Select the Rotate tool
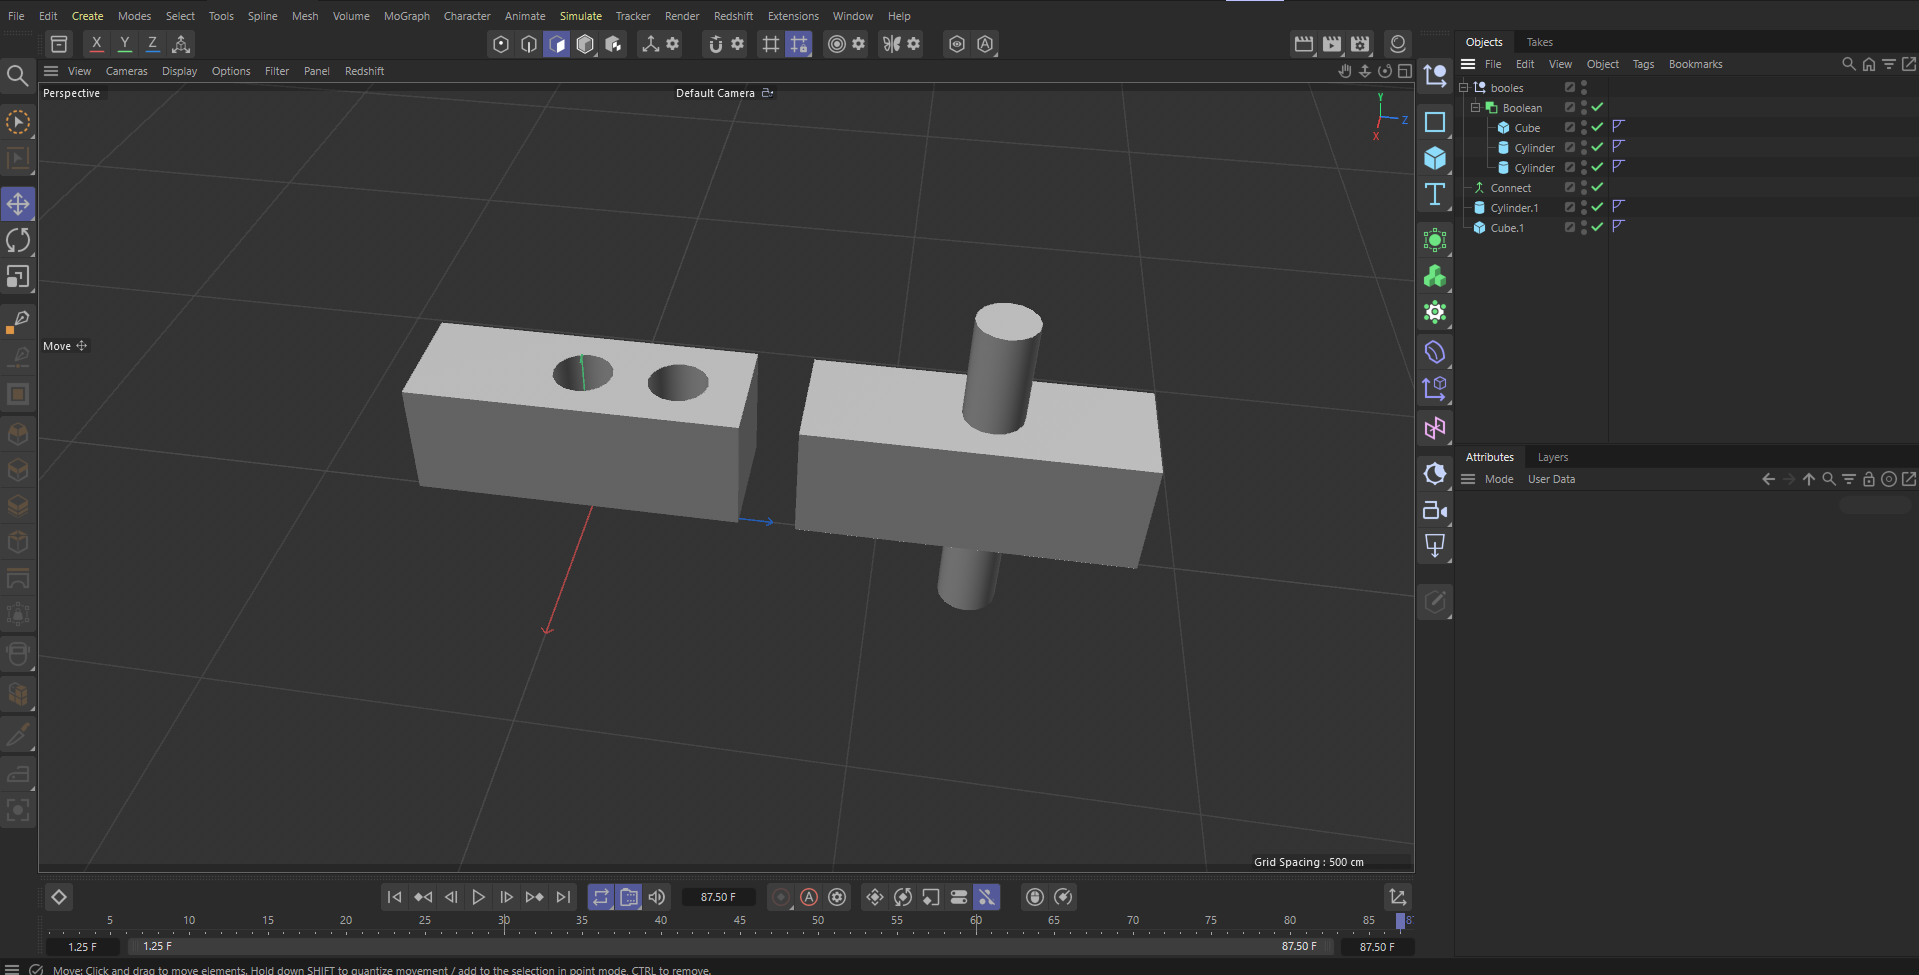 (x=18, y=240)
